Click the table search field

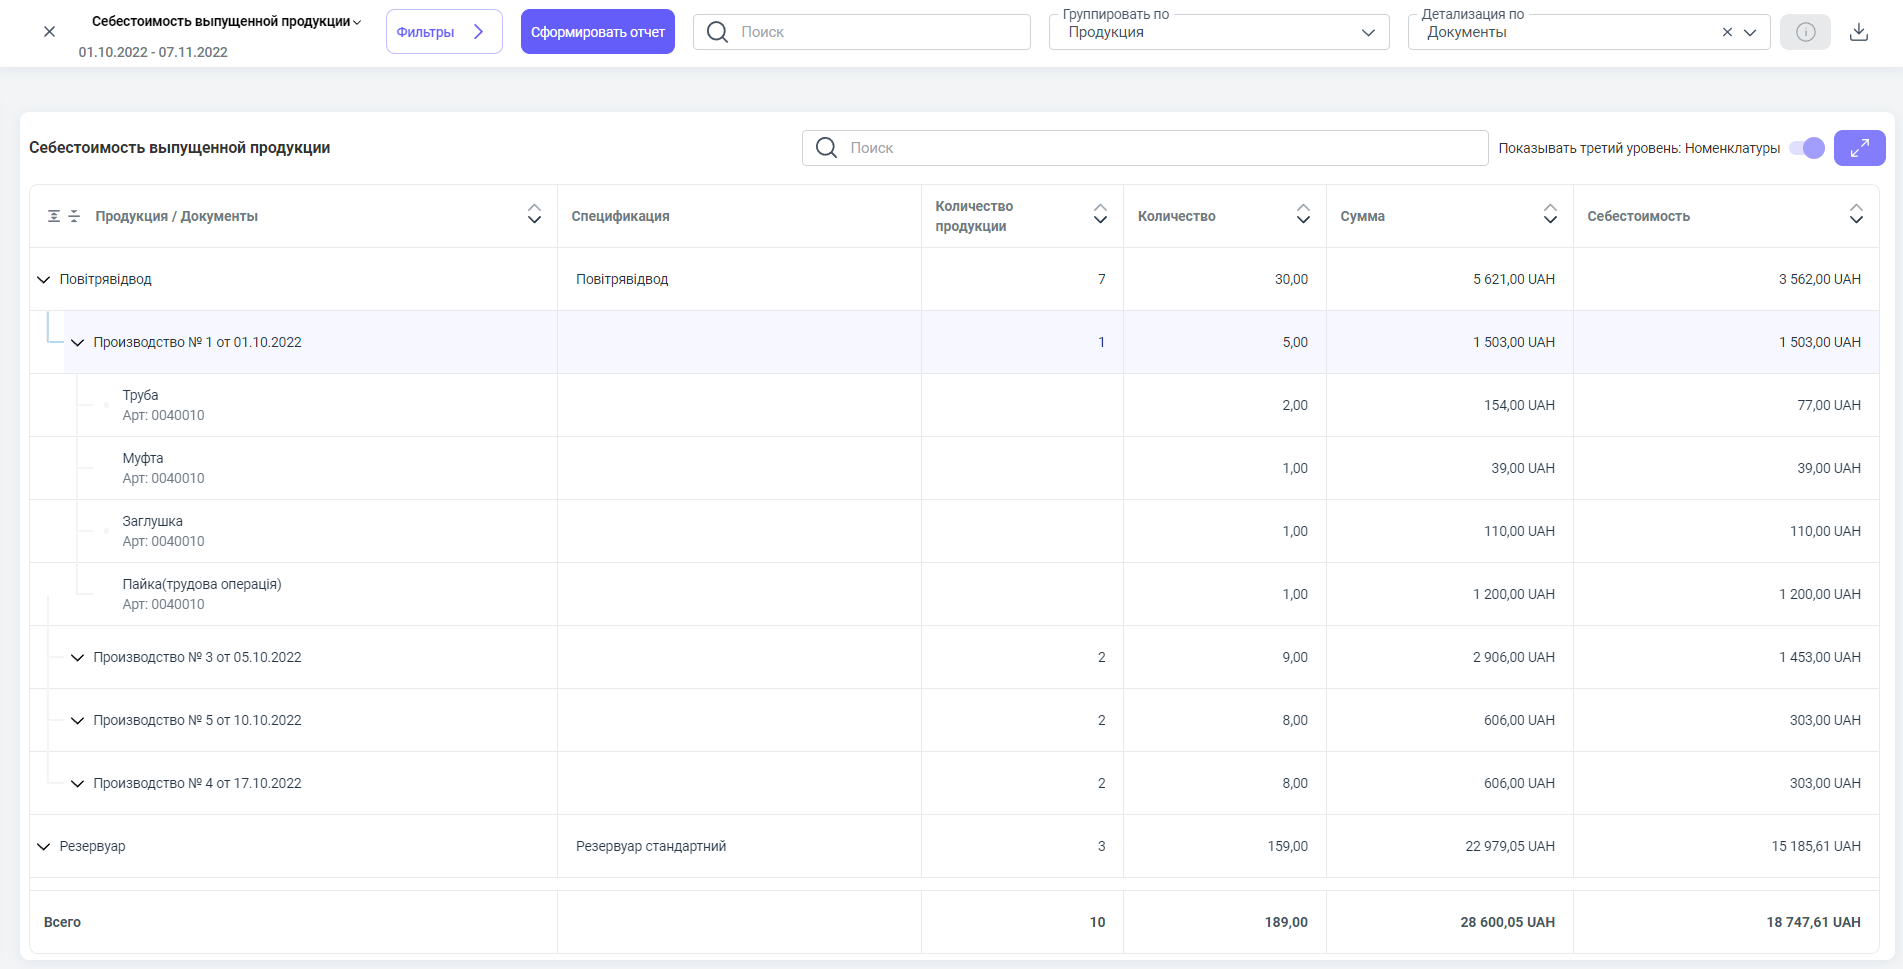point(1145,148)
